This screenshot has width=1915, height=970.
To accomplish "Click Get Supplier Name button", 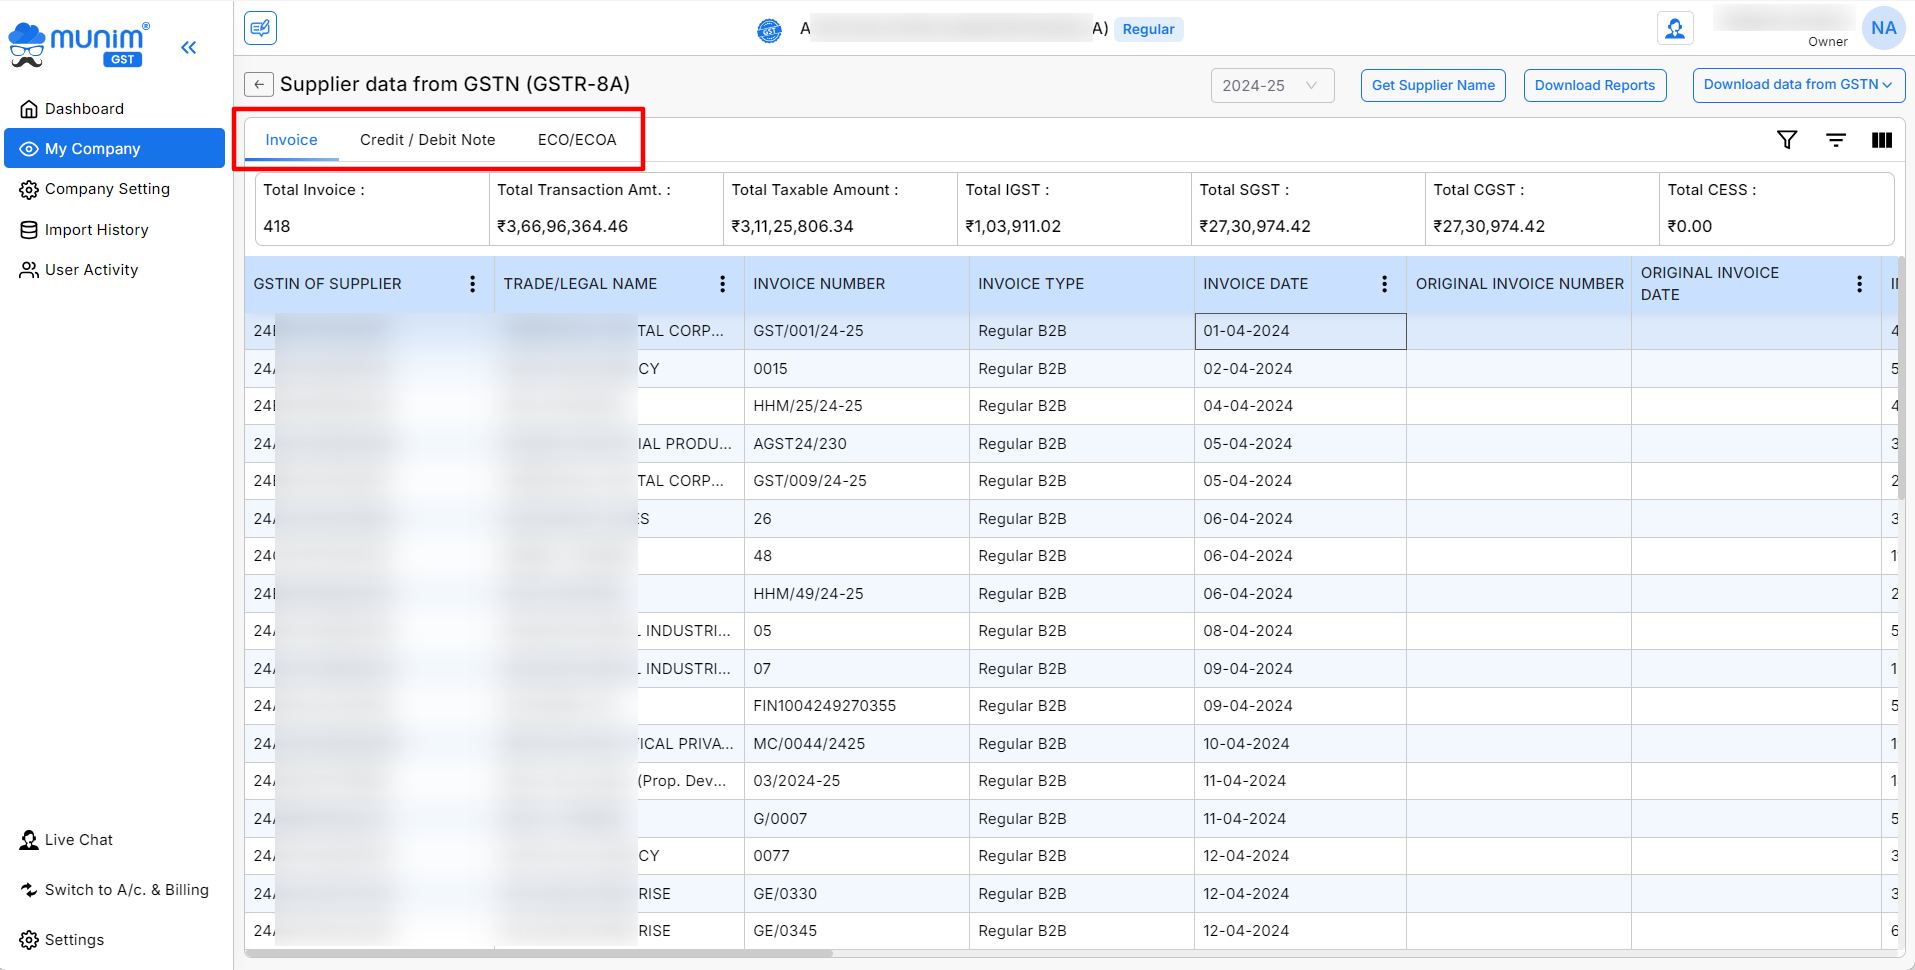I will tap(1432, 86).
